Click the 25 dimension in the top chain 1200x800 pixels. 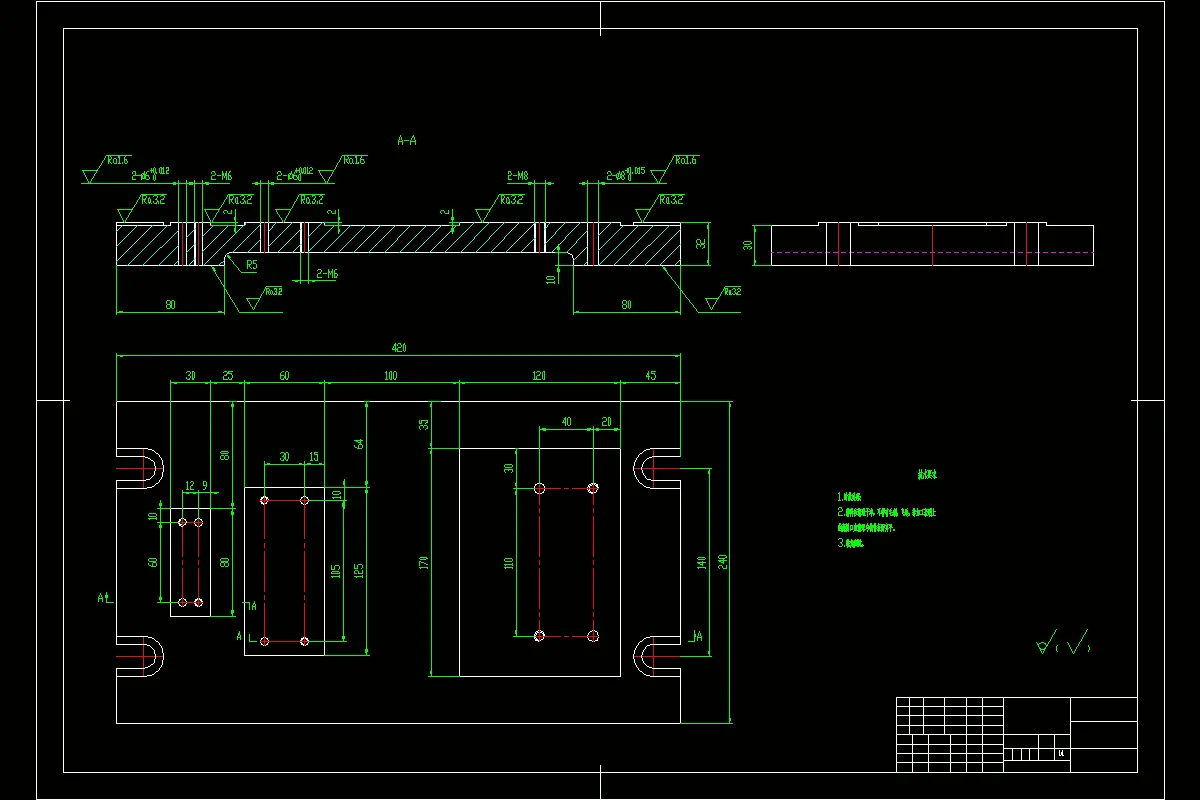(228, 376)
